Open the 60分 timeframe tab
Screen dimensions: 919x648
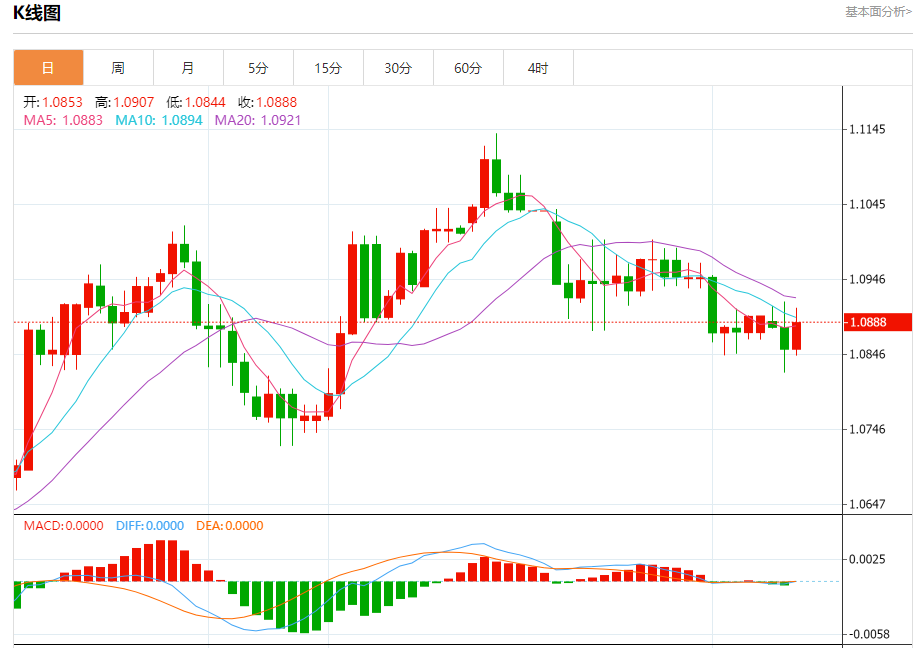[468, 68]
